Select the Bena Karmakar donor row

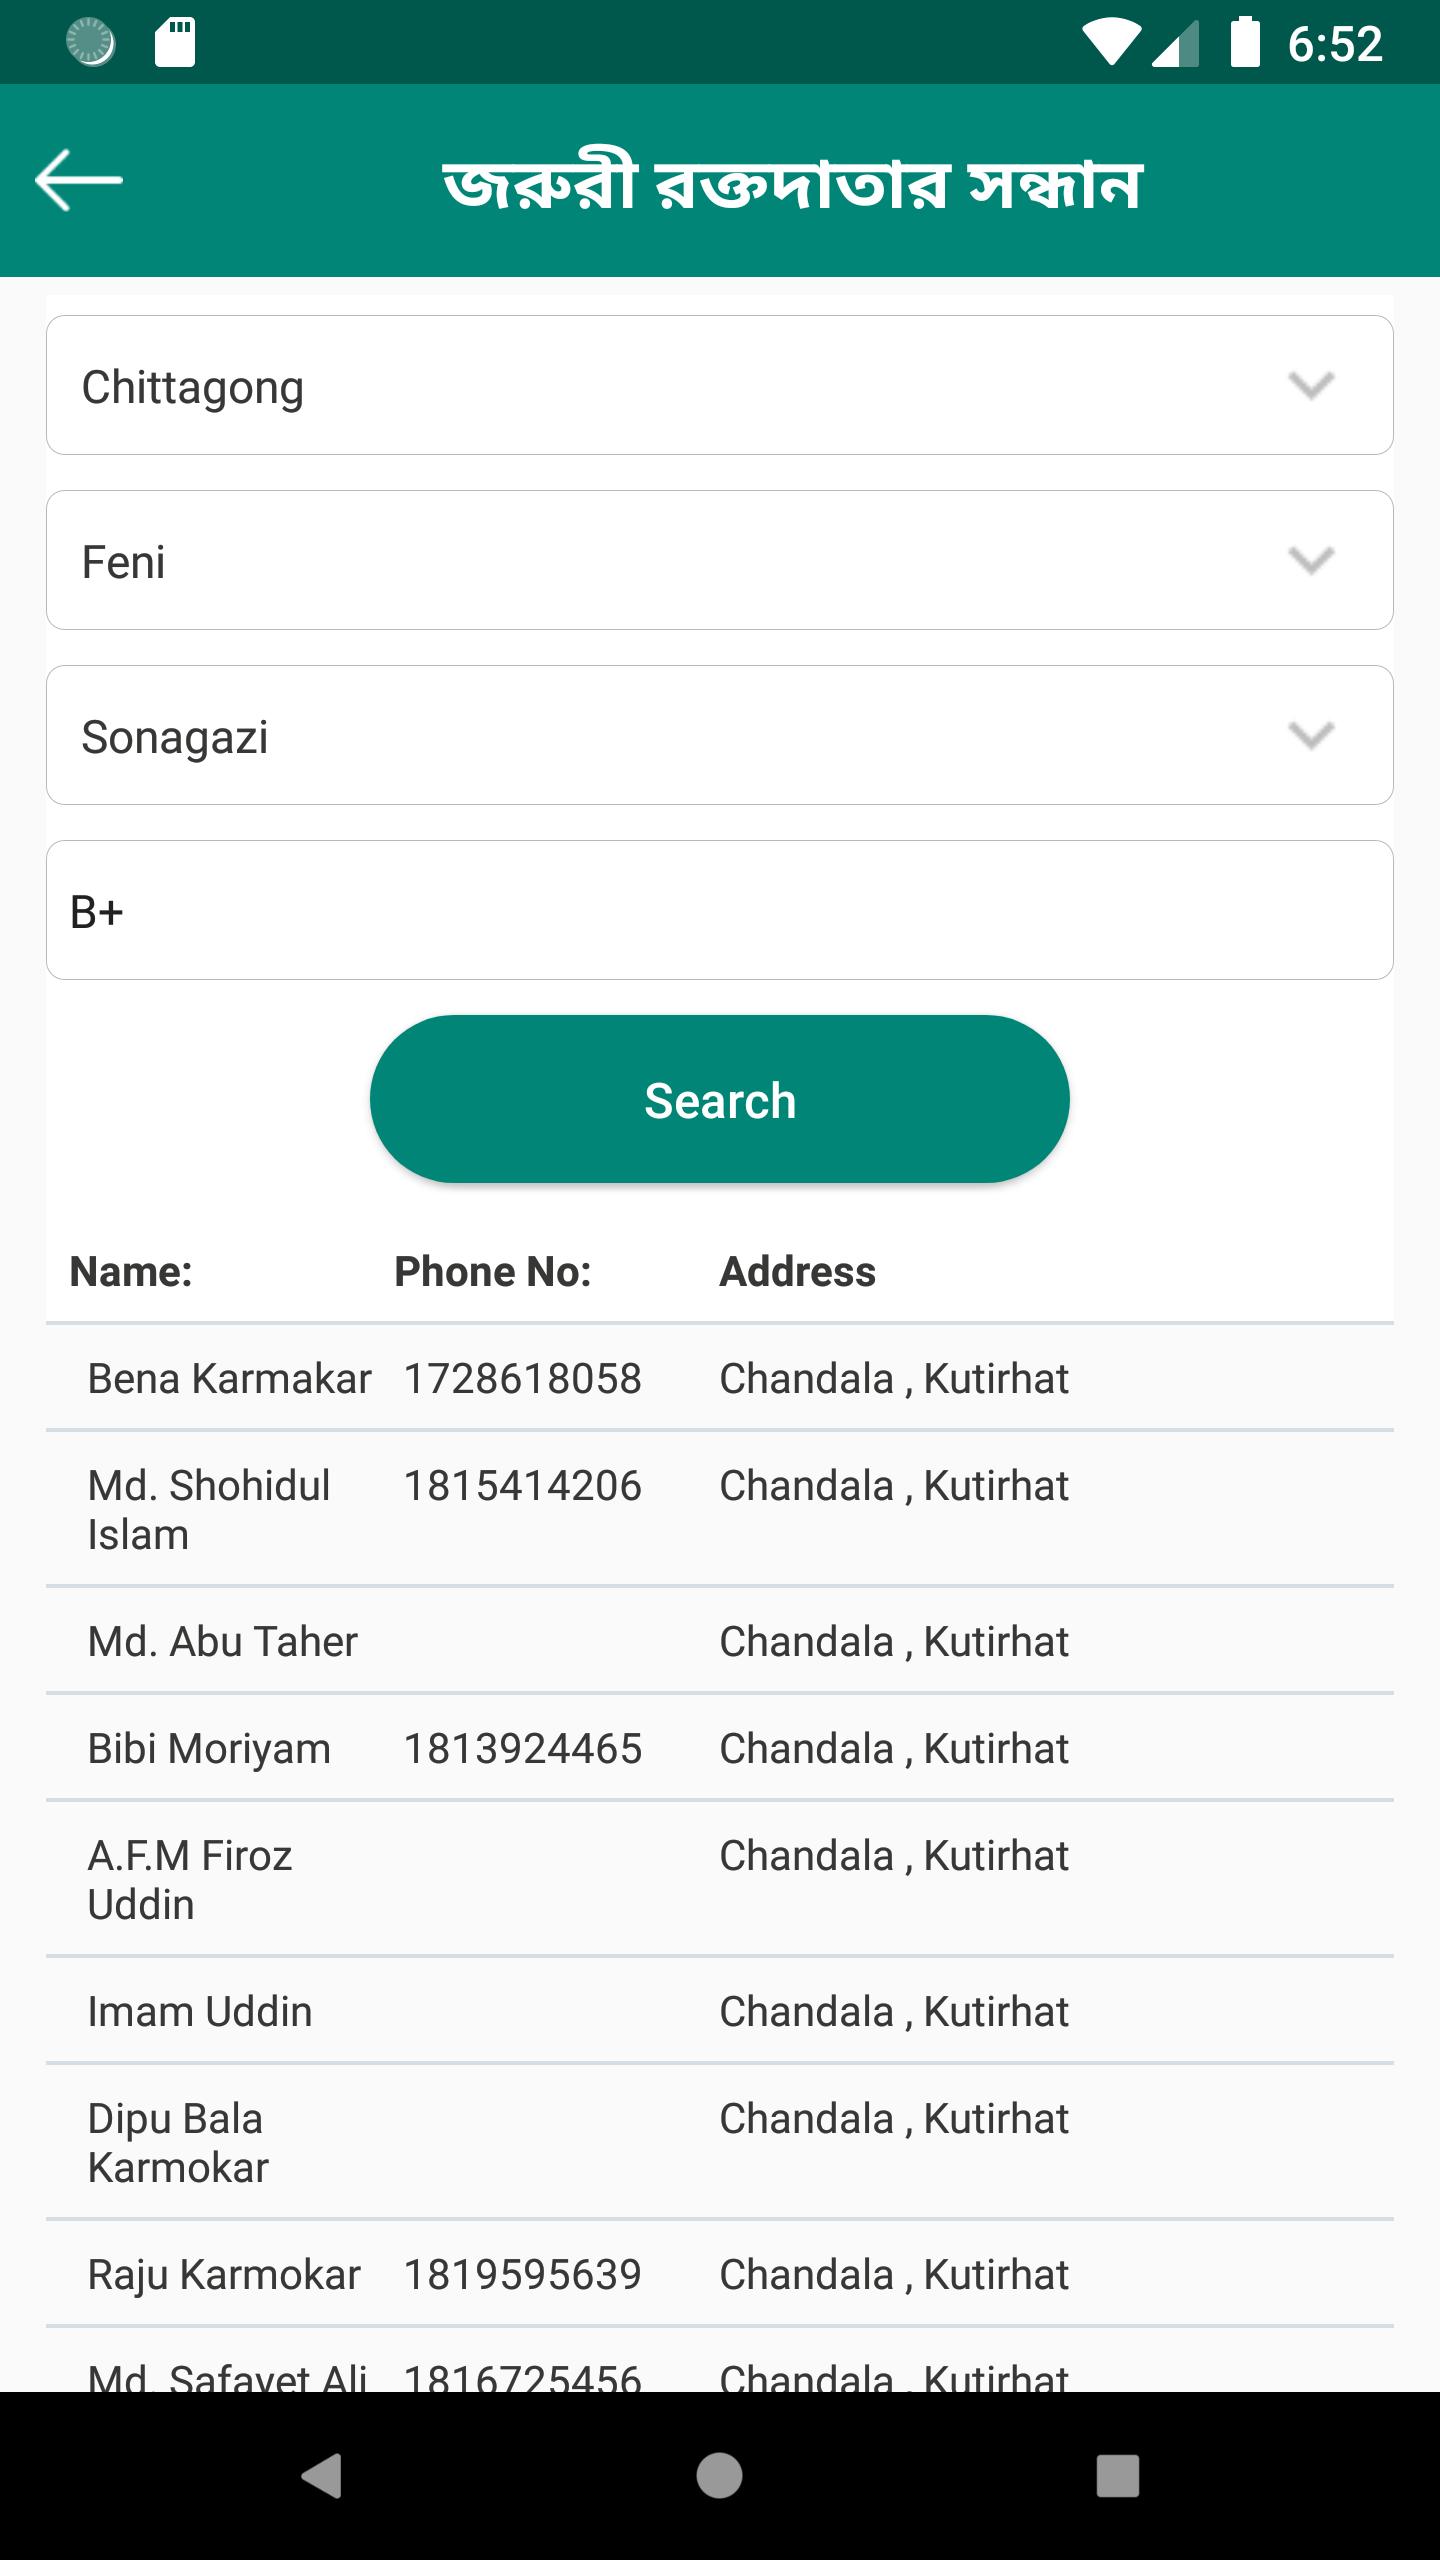(229, 1379)
